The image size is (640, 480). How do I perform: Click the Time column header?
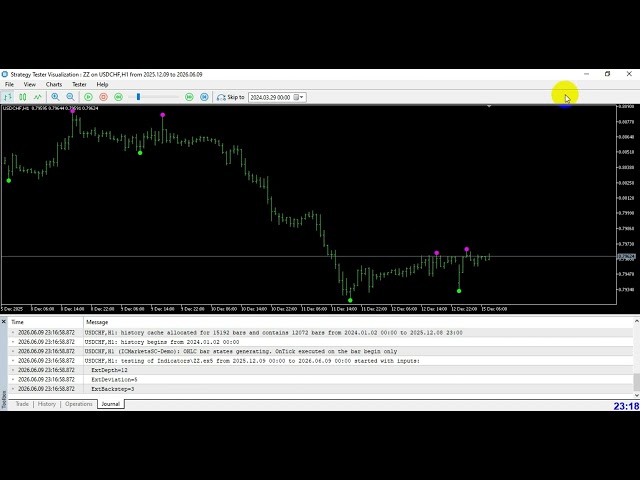pos(46,322)
